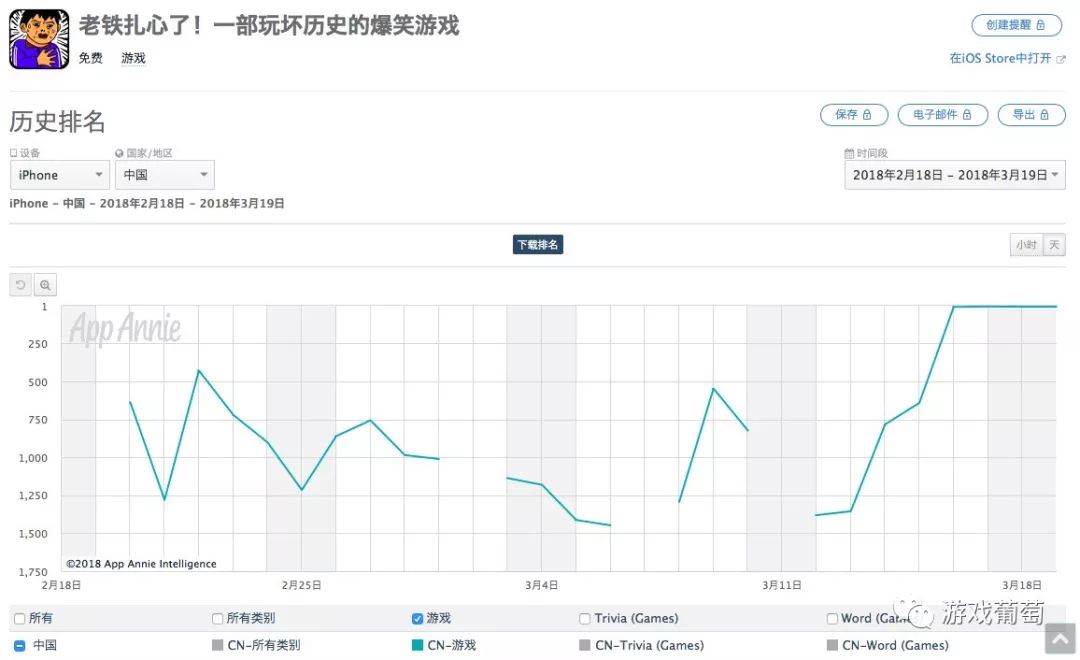Tick the Trivia (Games) checkbox
The image size is (1080, 660).
click(585, 619)
